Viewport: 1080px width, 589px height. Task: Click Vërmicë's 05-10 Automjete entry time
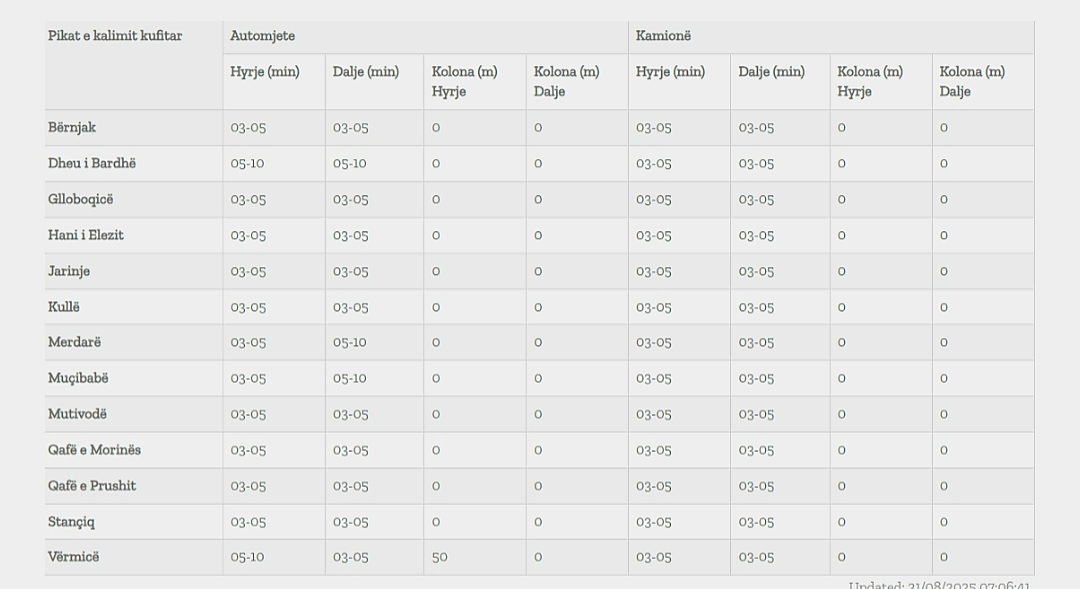247,557
